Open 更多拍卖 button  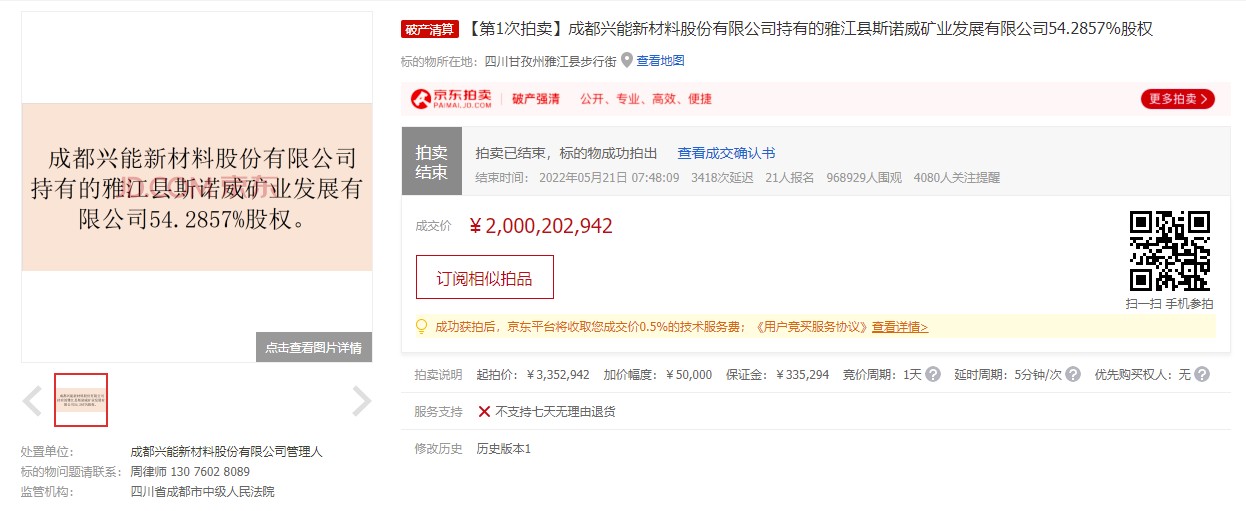coord(1177,99)
